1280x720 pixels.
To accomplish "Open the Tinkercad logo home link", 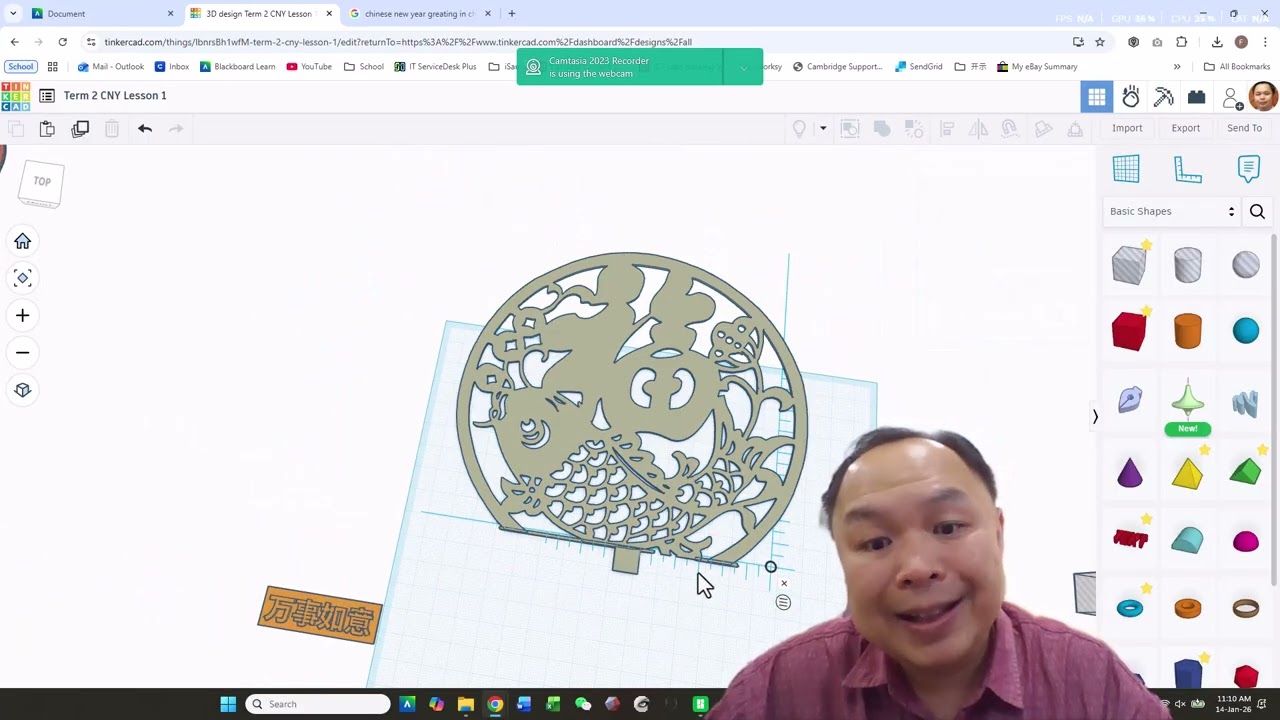I will tap(15, 96).
